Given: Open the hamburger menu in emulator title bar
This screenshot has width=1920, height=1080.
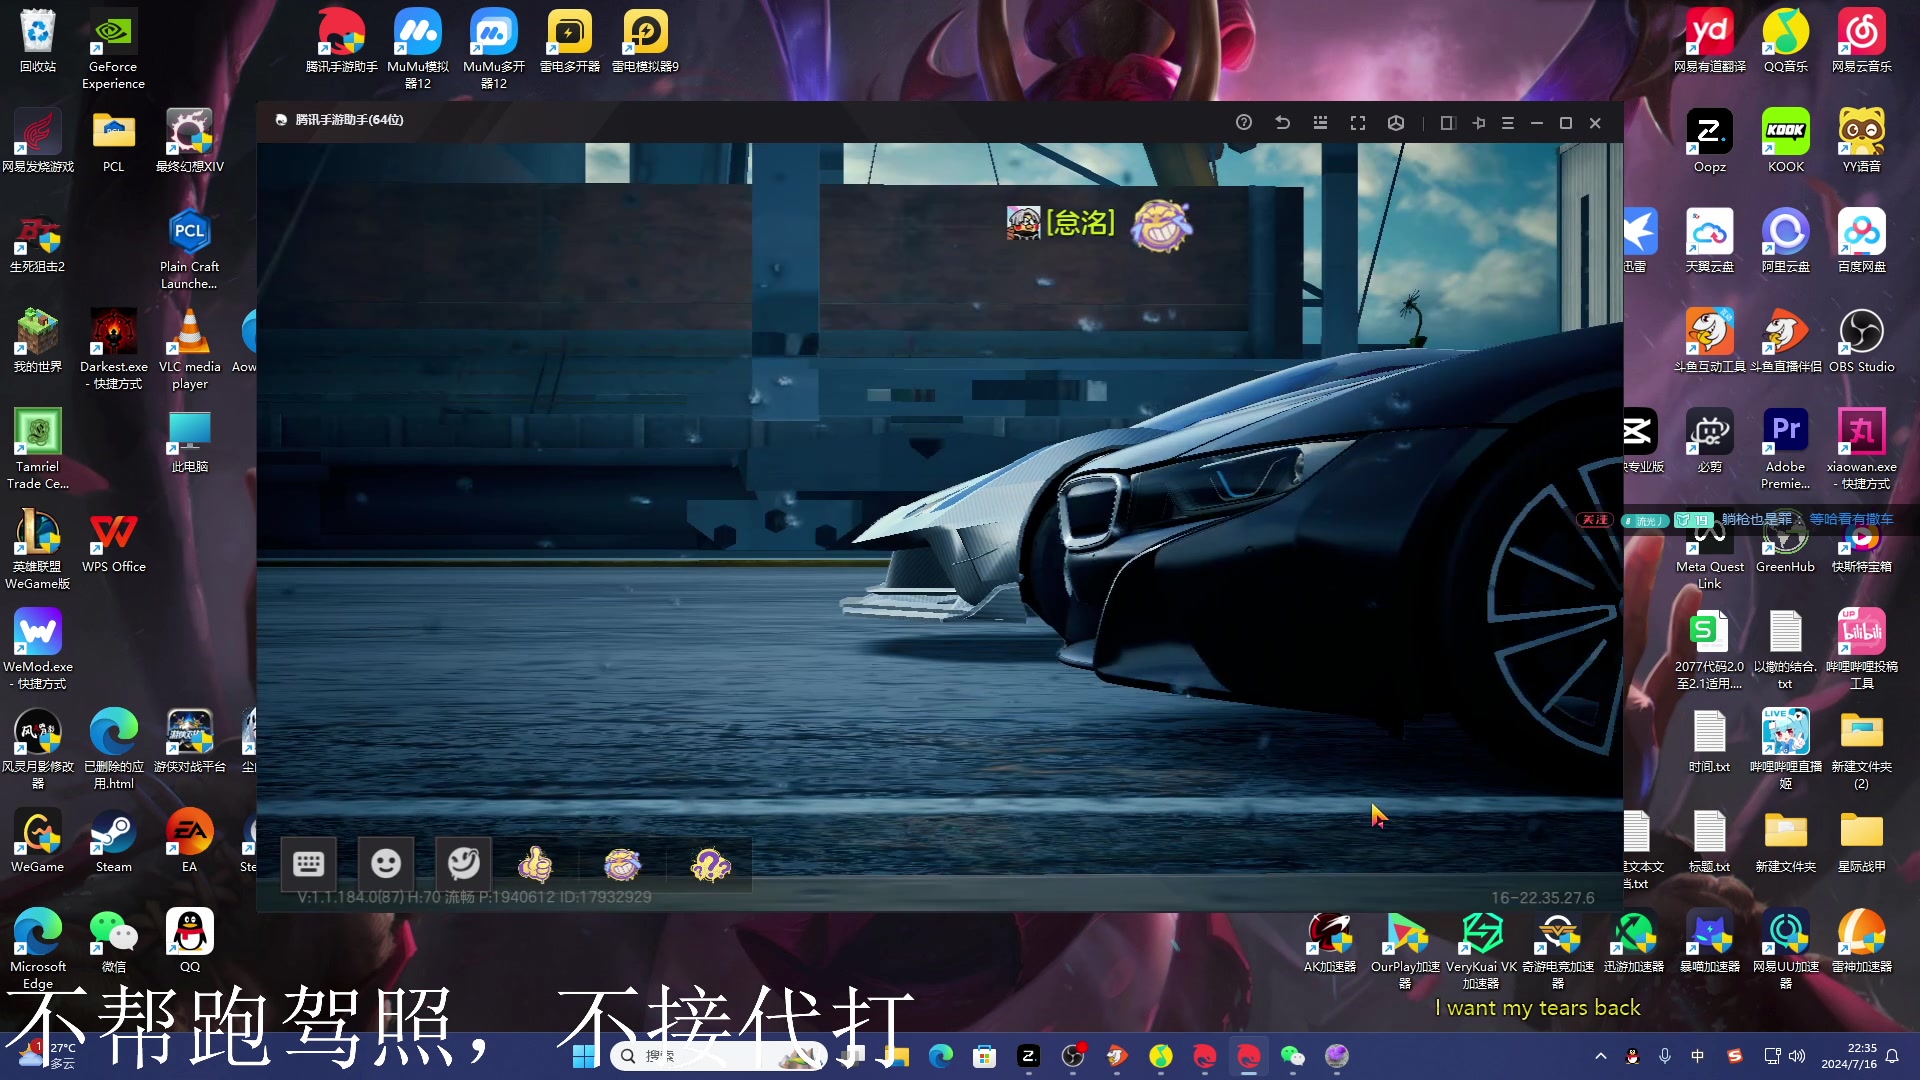Looking at the screenshot, I should (1508, 123).
